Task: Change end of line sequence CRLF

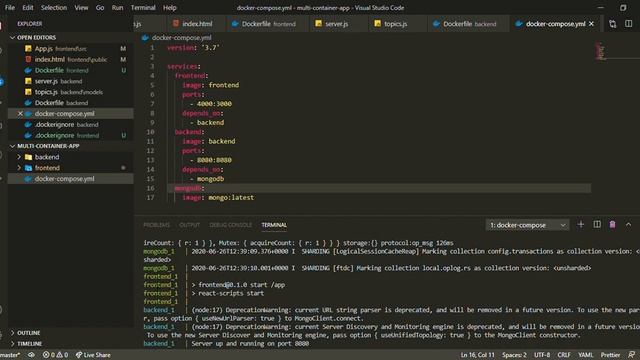Action: tap(564, 355)
